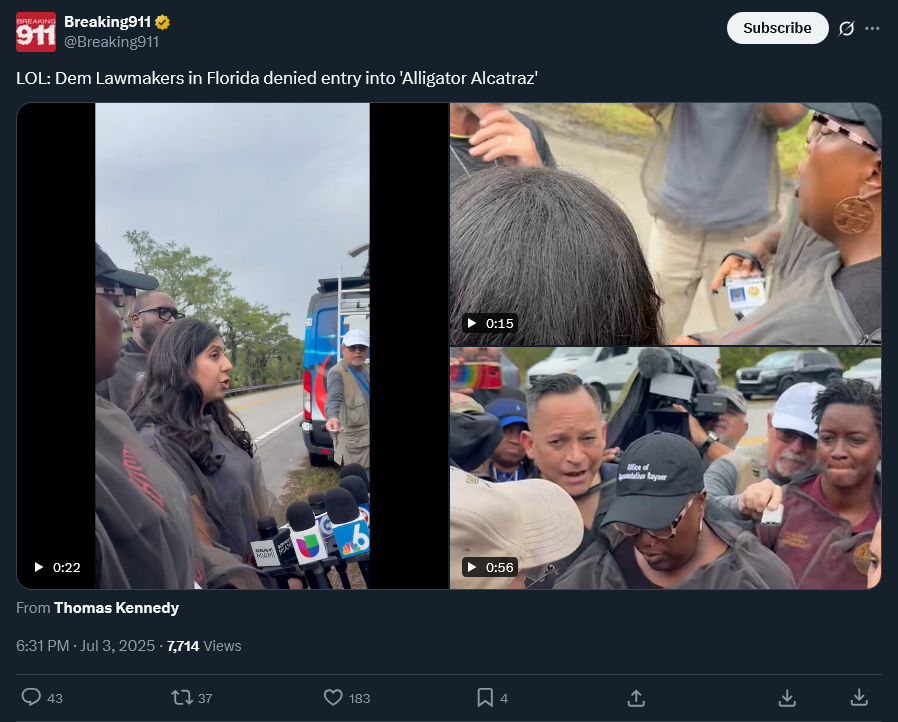Click the rightmost download arrow icon

pos(858,697)
